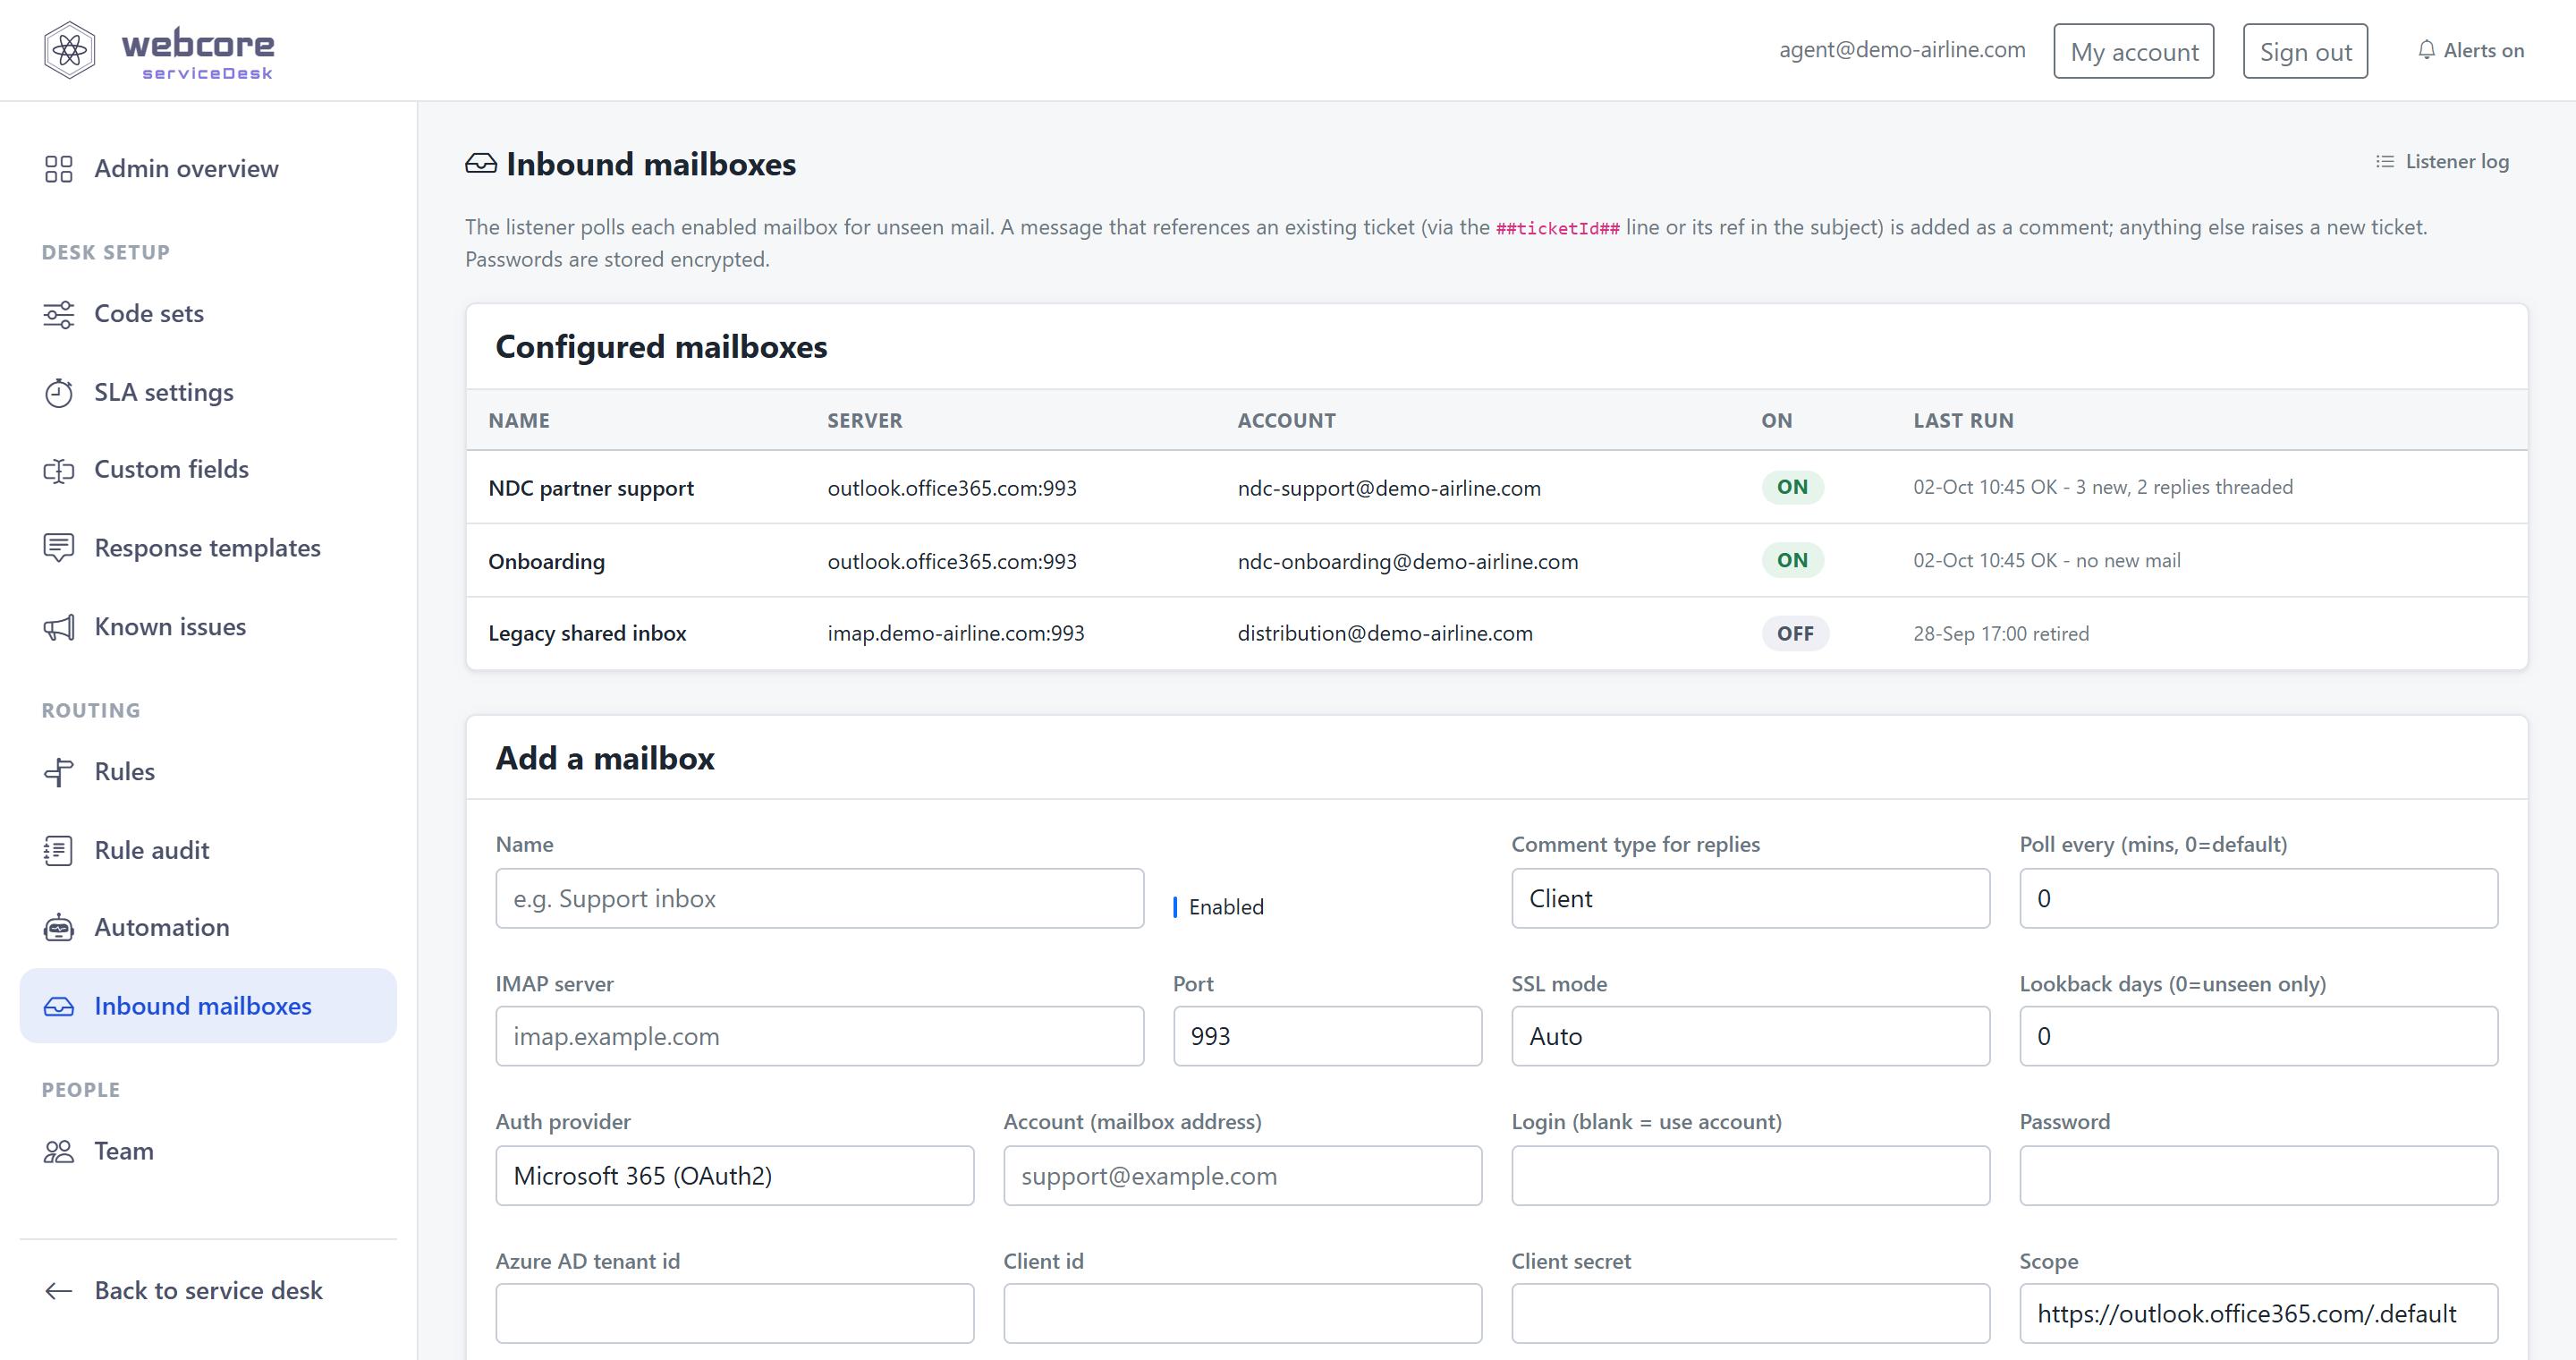Viewport: 2576px width, 1360px height.
Task: Click the Port field showing 993
Action: point(1327,1036)
